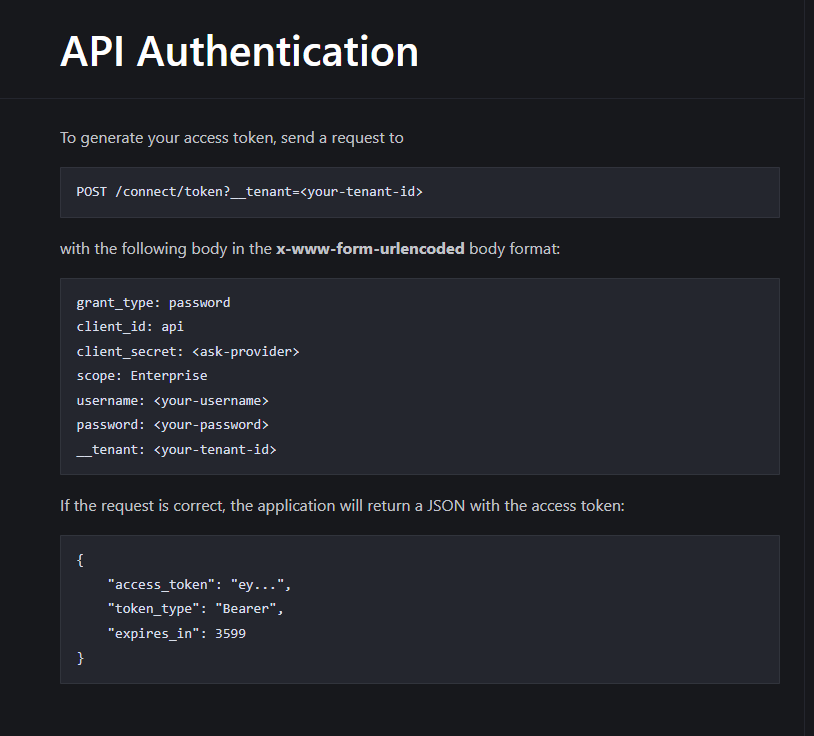
Task: Click the "To generate your access token" sentence
Action: (232, 138)
